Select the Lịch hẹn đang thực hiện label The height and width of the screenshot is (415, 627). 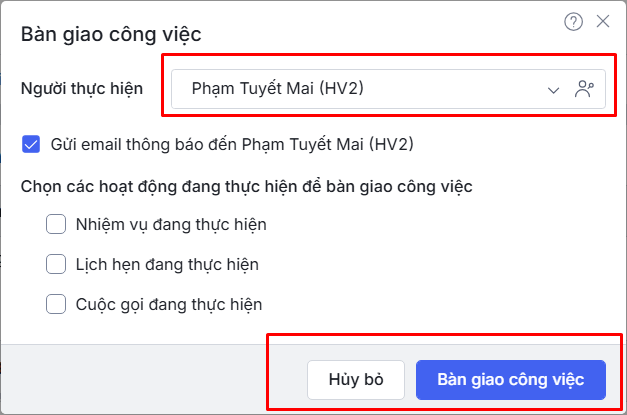[x=167, y=264]
